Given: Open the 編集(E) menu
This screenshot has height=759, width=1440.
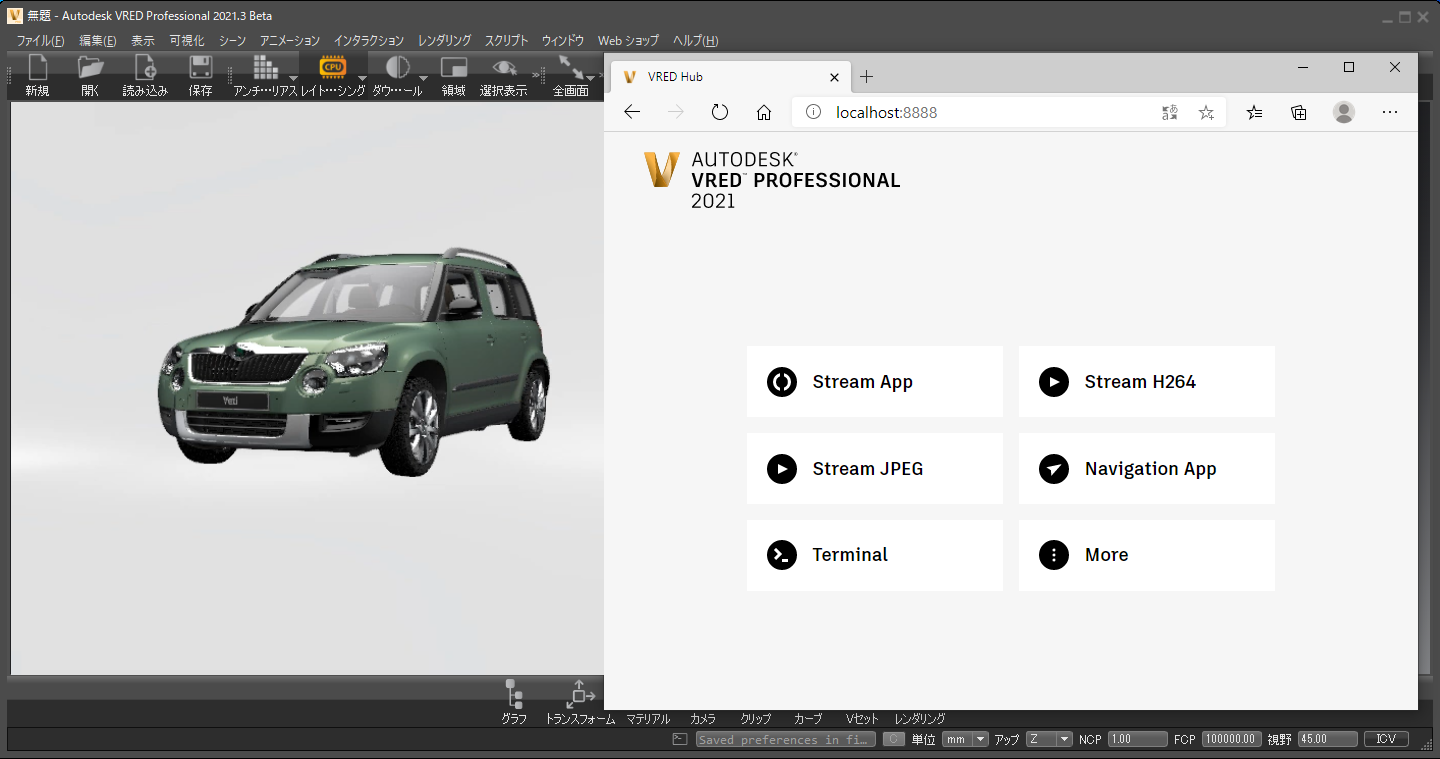Looking at the screenshot, I should (98, 41).
